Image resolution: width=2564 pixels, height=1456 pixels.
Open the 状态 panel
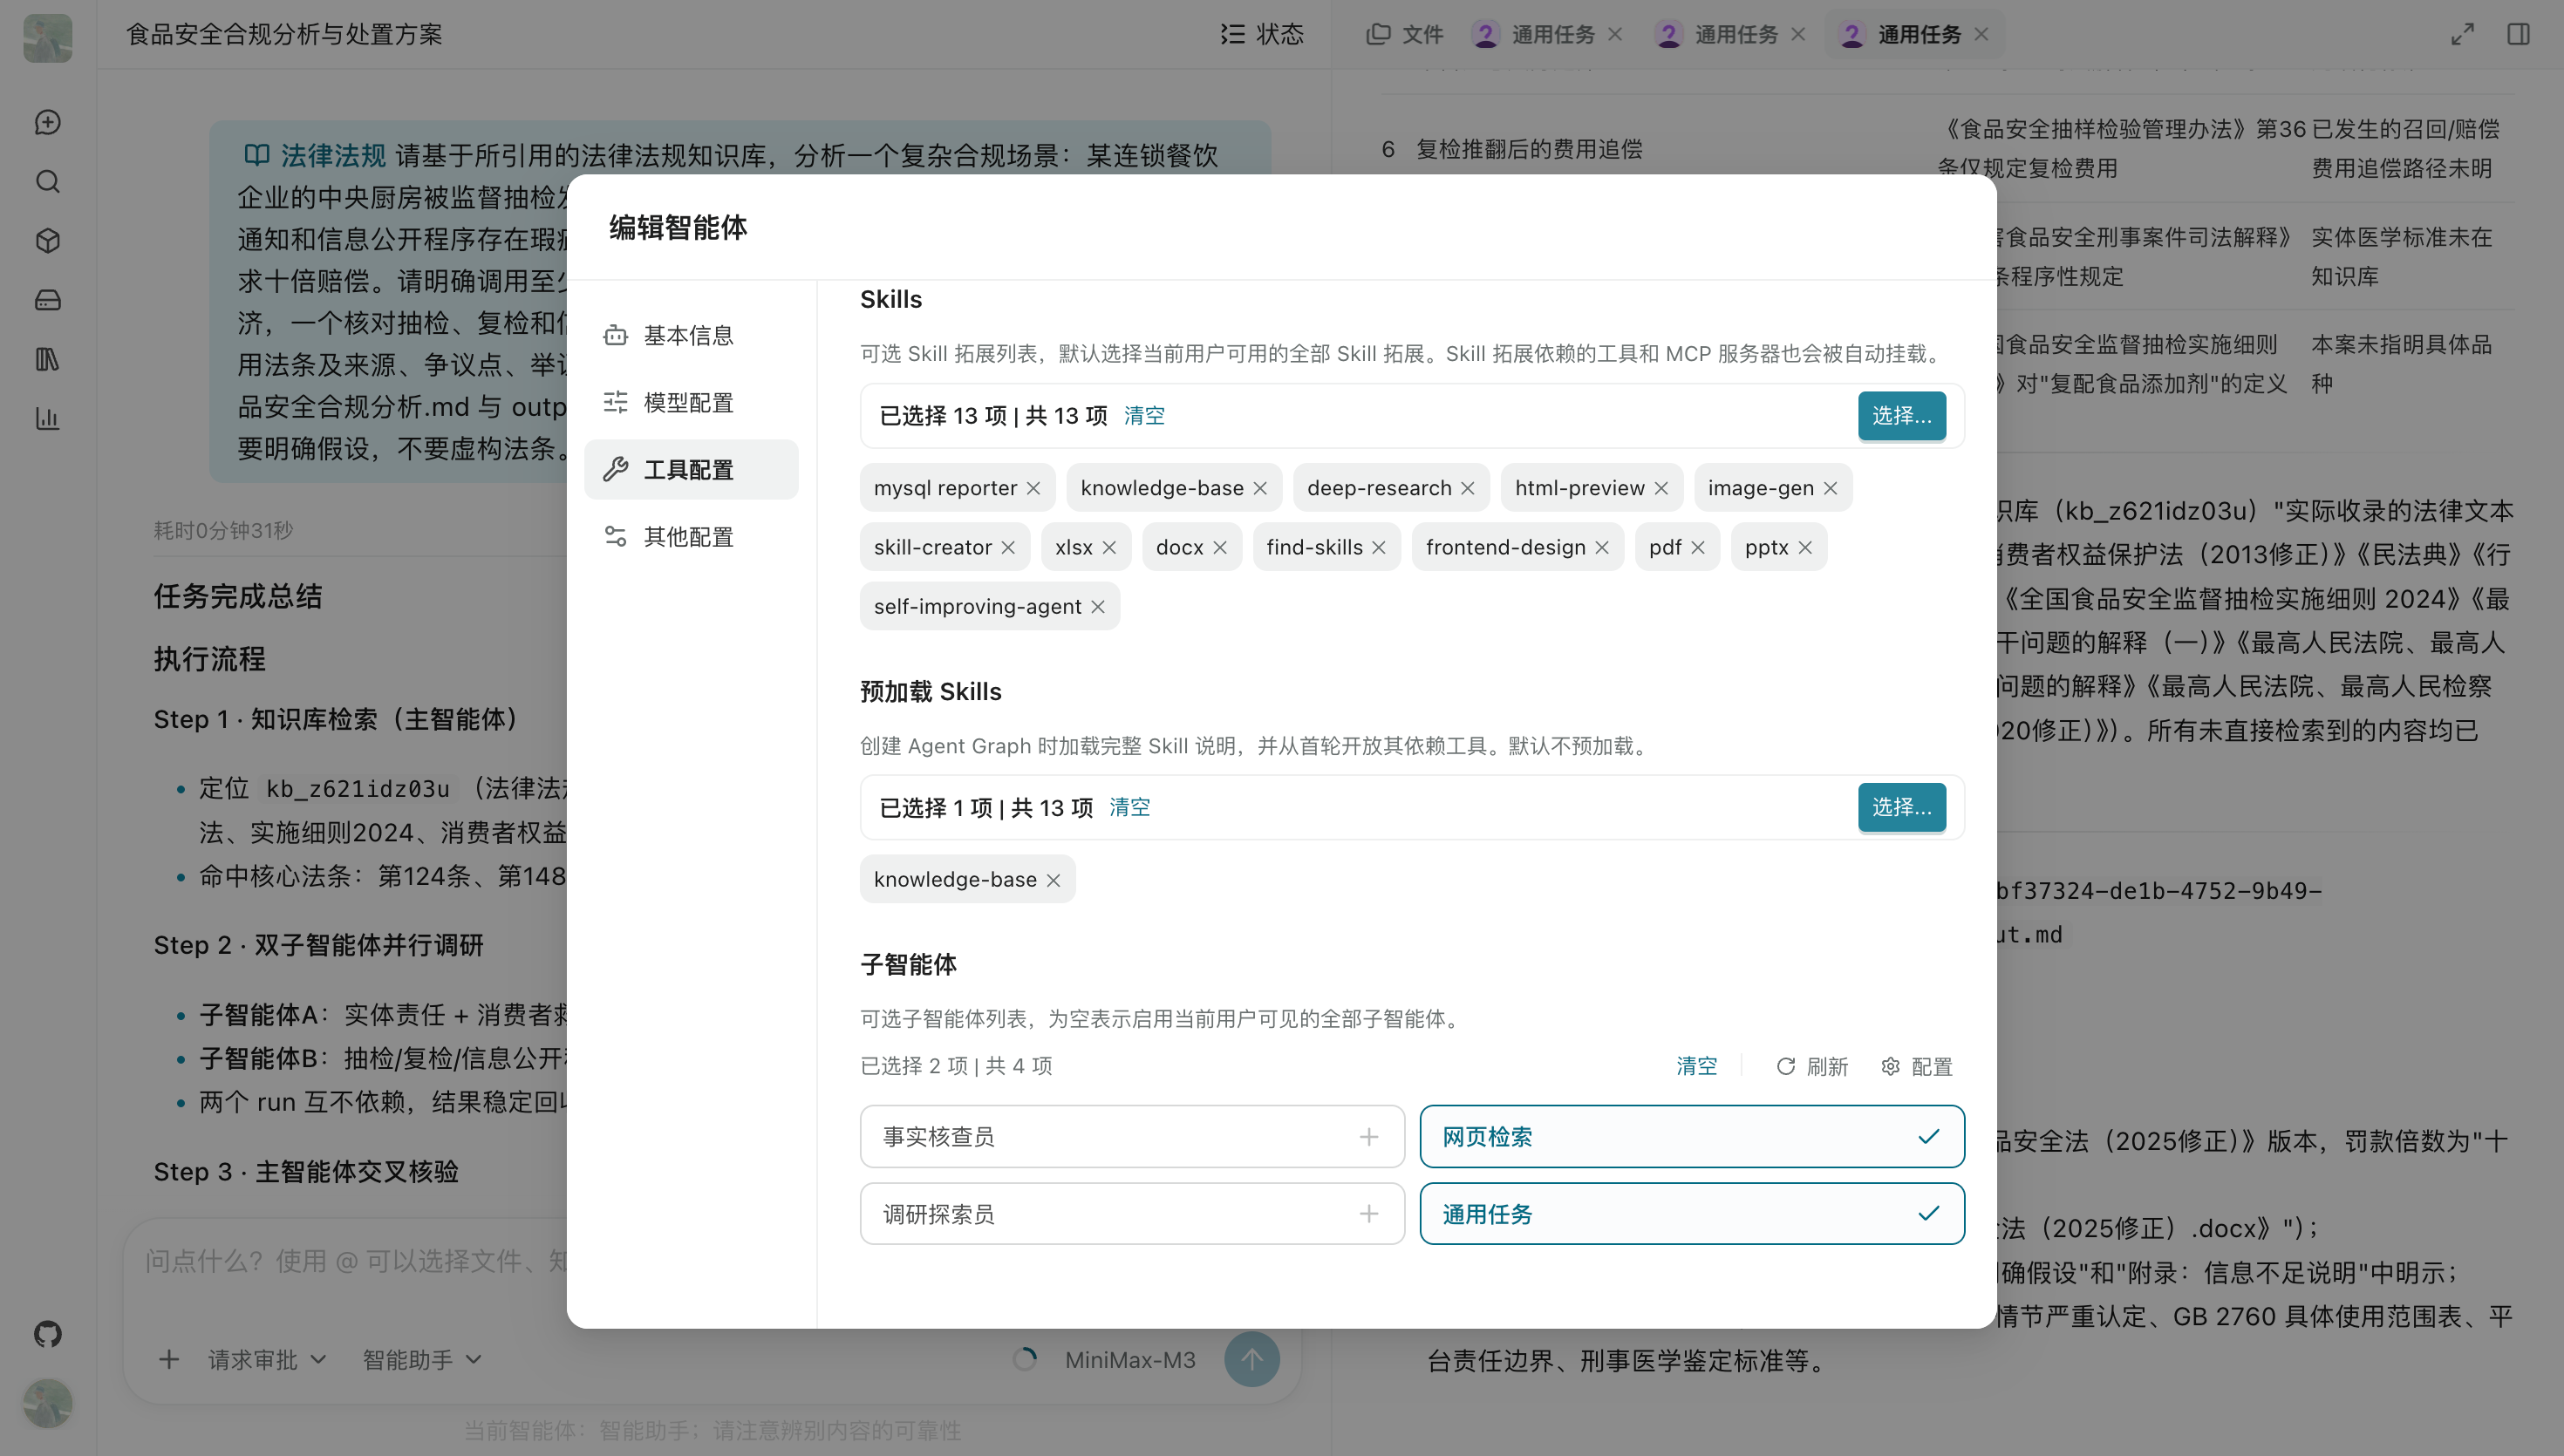pos(1262,34)
